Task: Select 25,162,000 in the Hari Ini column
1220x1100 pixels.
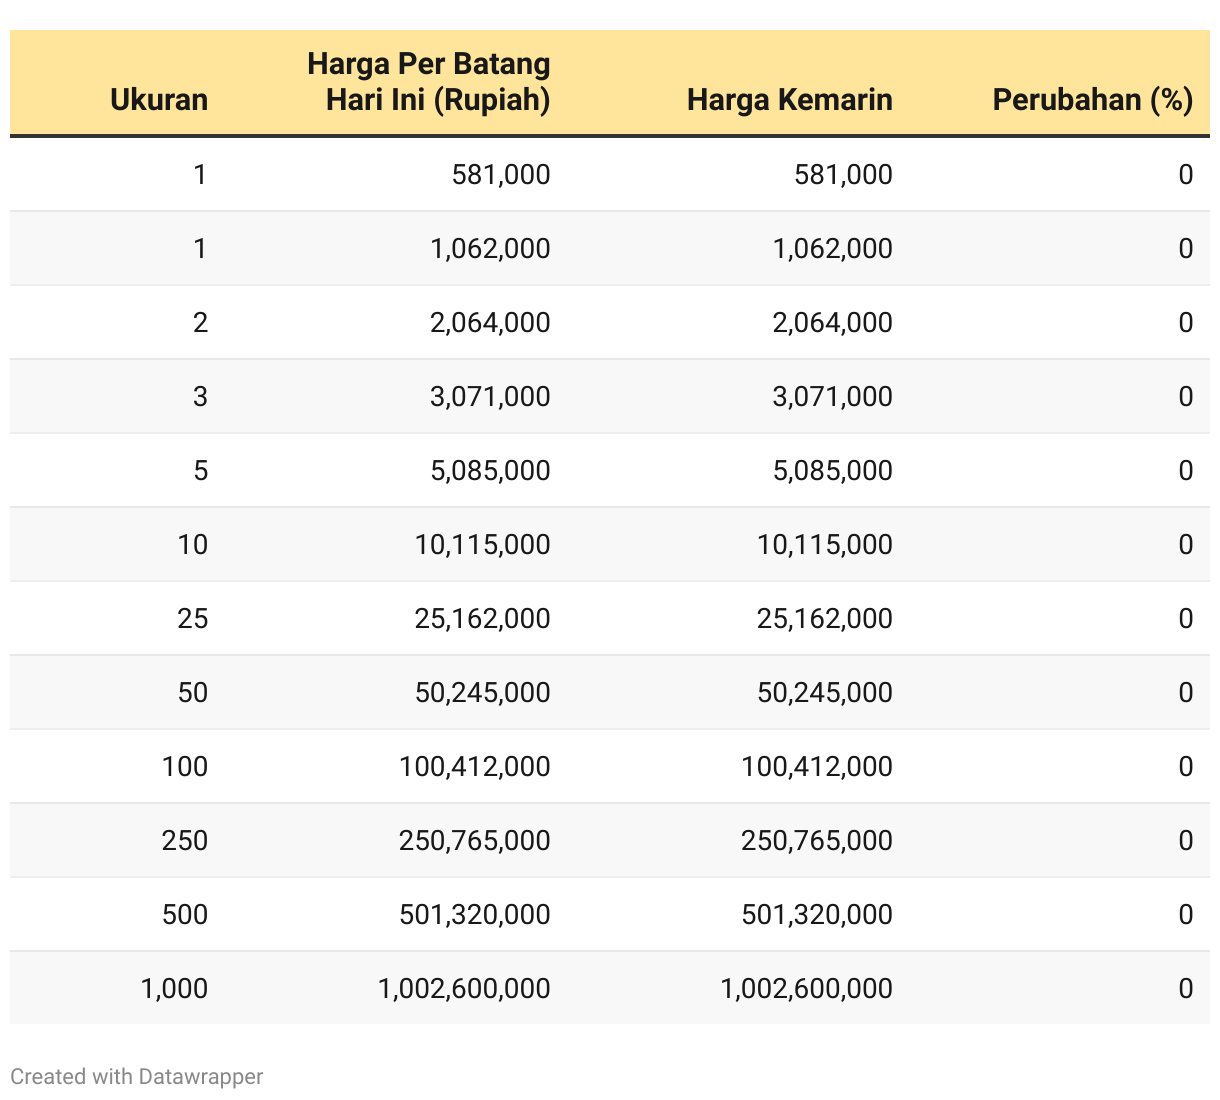Action: click(x=482, y=619)
